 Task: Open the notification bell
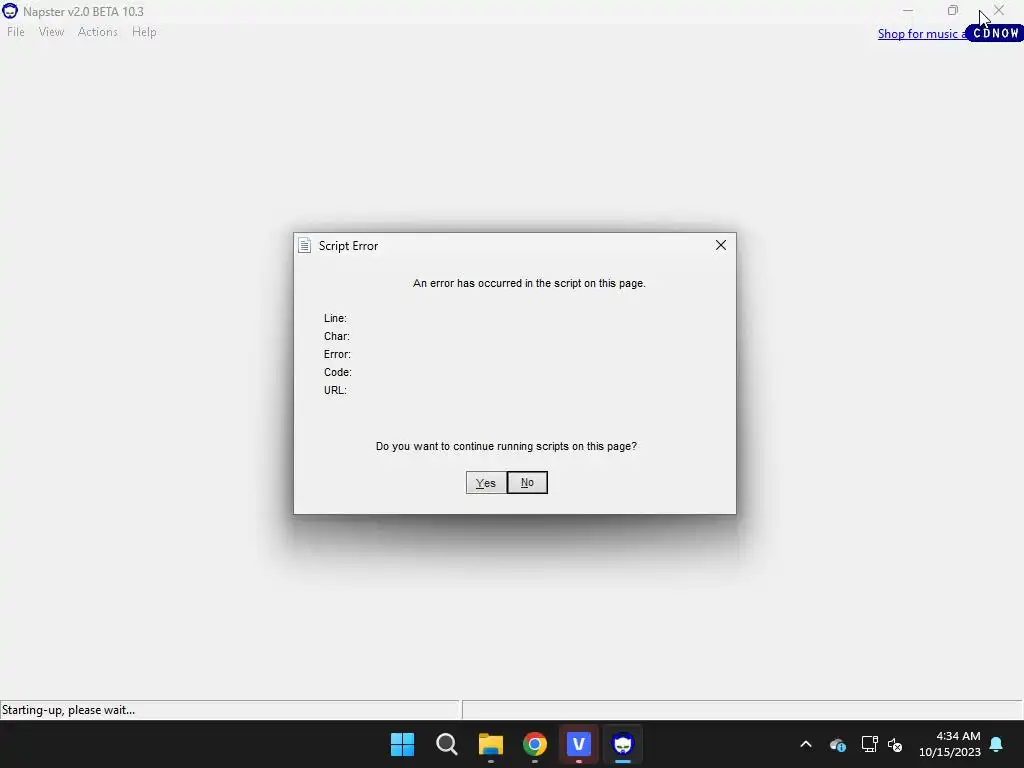pos(997,744)
